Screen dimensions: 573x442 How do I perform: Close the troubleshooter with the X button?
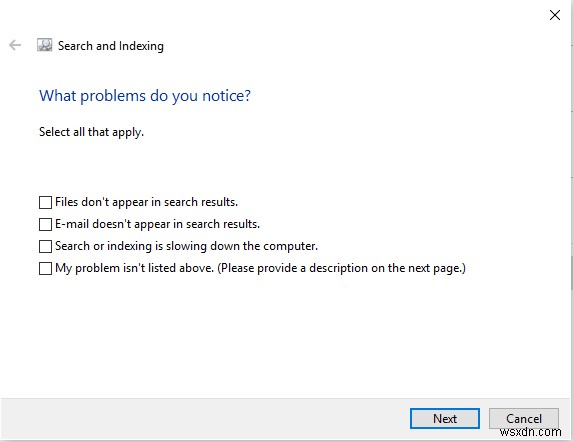click(555, 15)
